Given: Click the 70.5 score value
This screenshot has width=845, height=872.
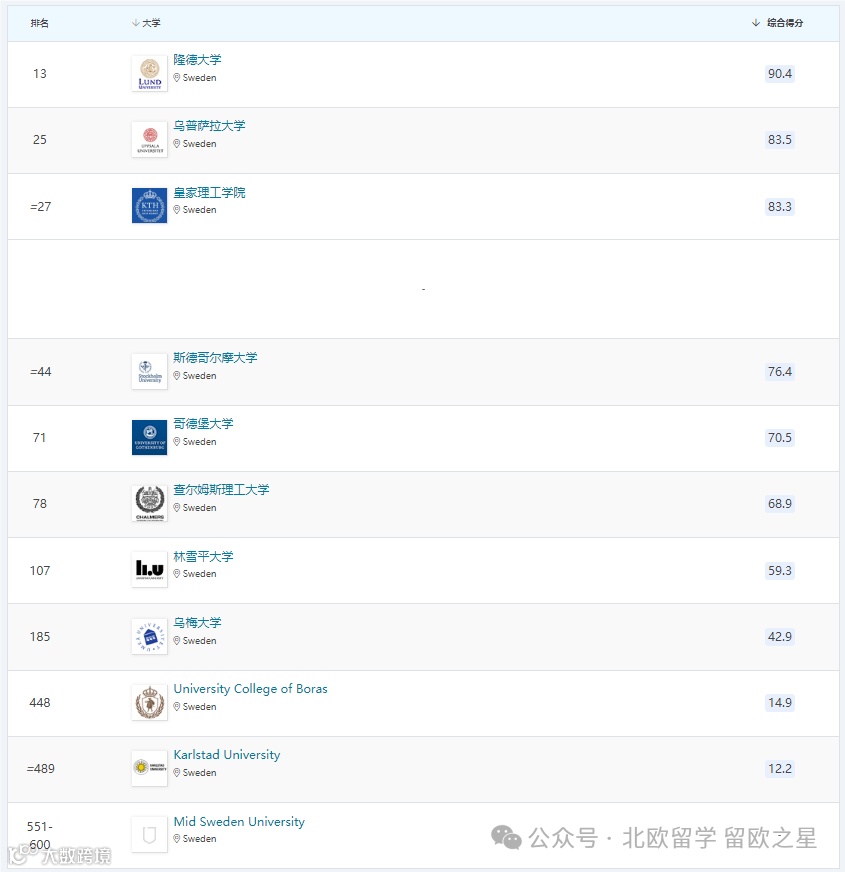Looking at the screenshot, I should 779,438.
